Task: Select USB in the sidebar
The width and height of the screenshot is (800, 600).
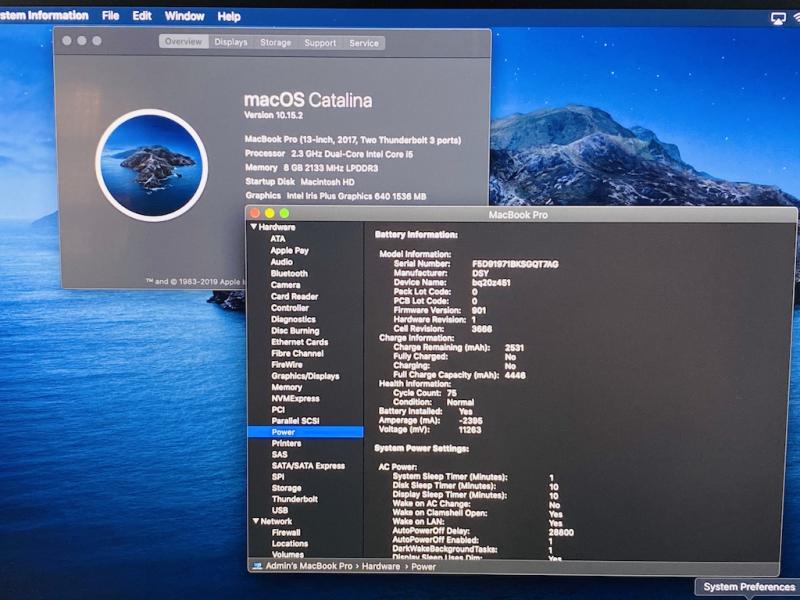Action: click(280, 510)
